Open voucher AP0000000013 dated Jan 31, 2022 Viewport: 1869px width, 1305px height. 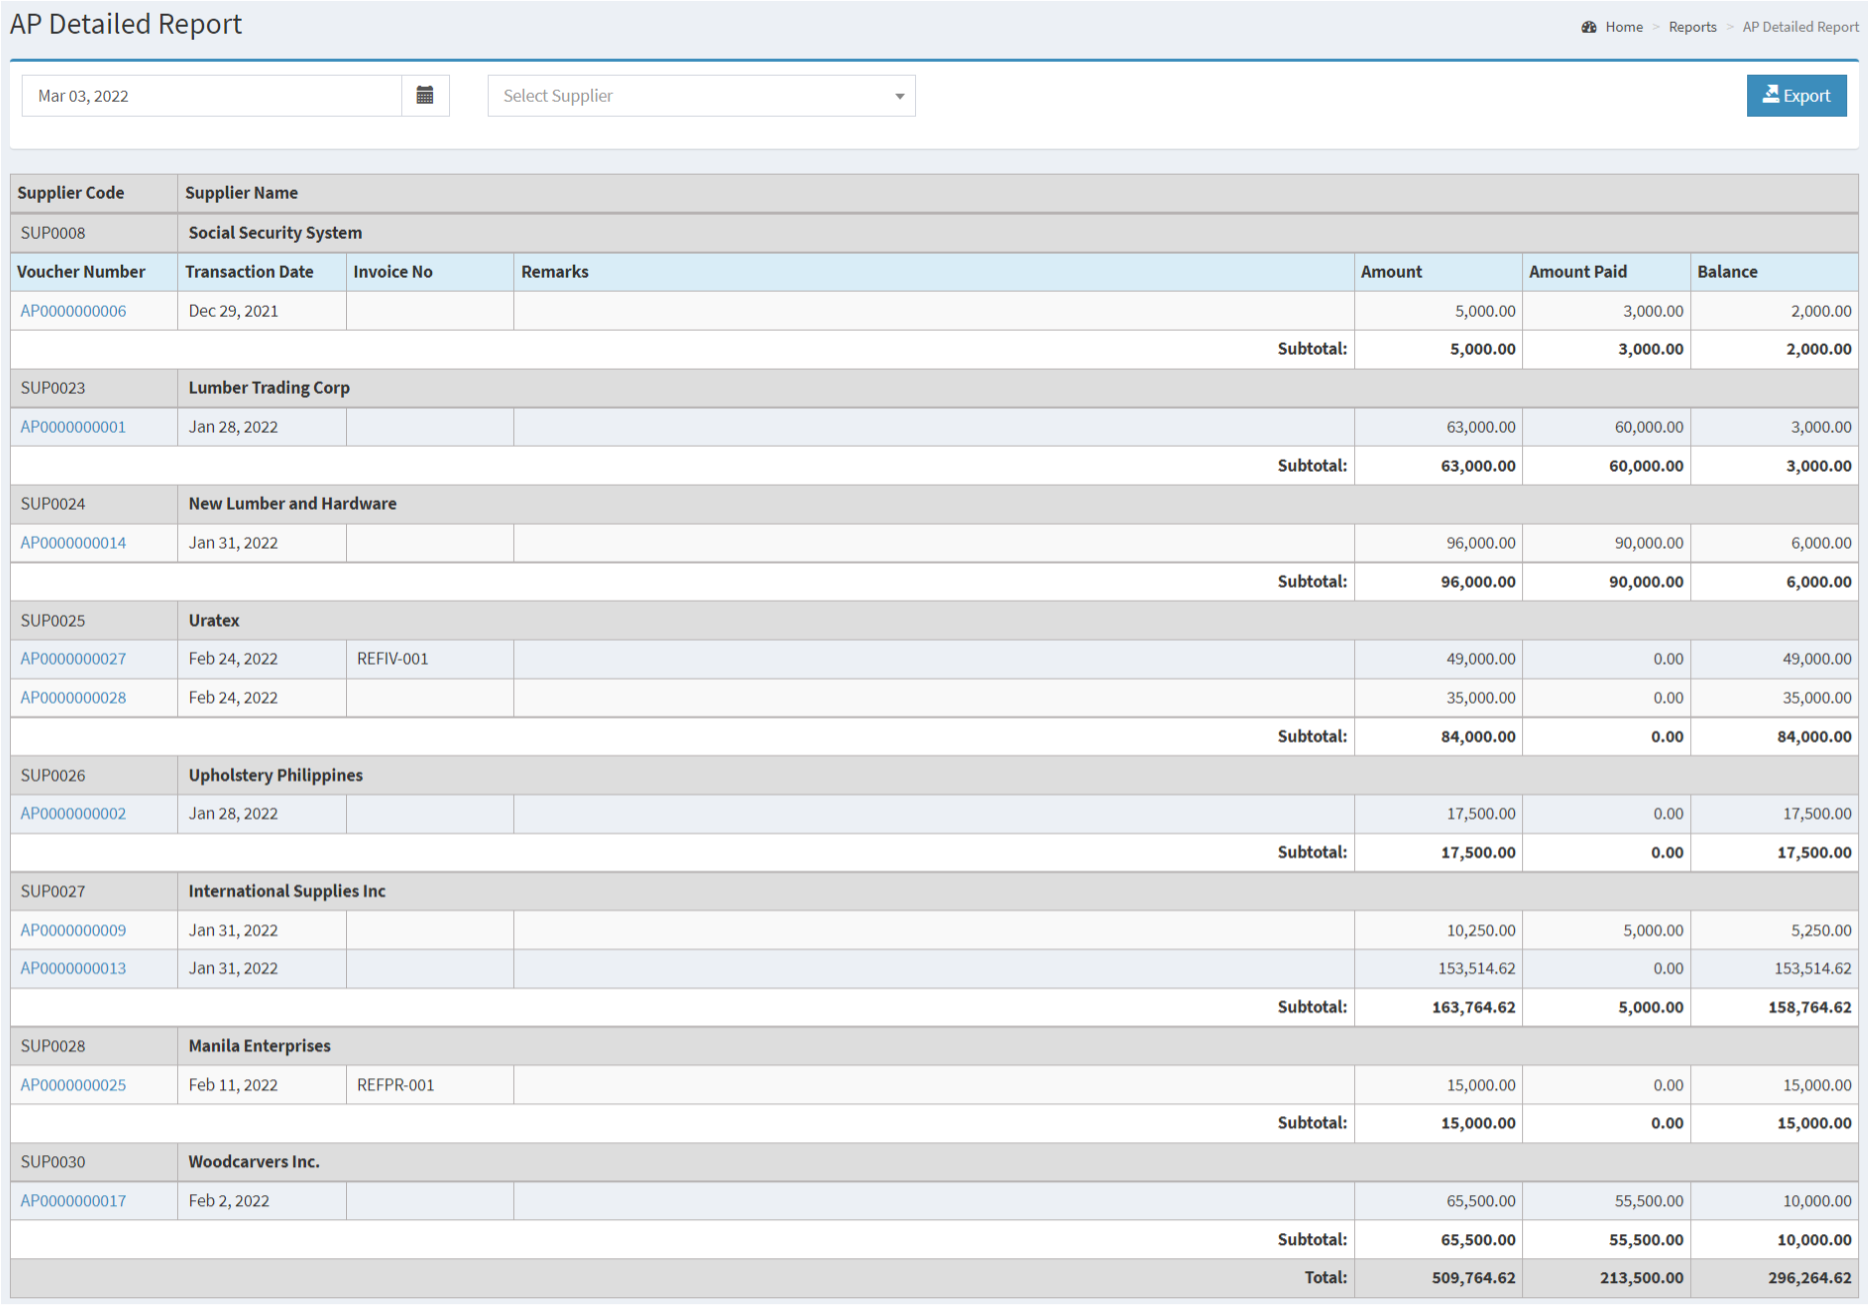coord(73,968)
